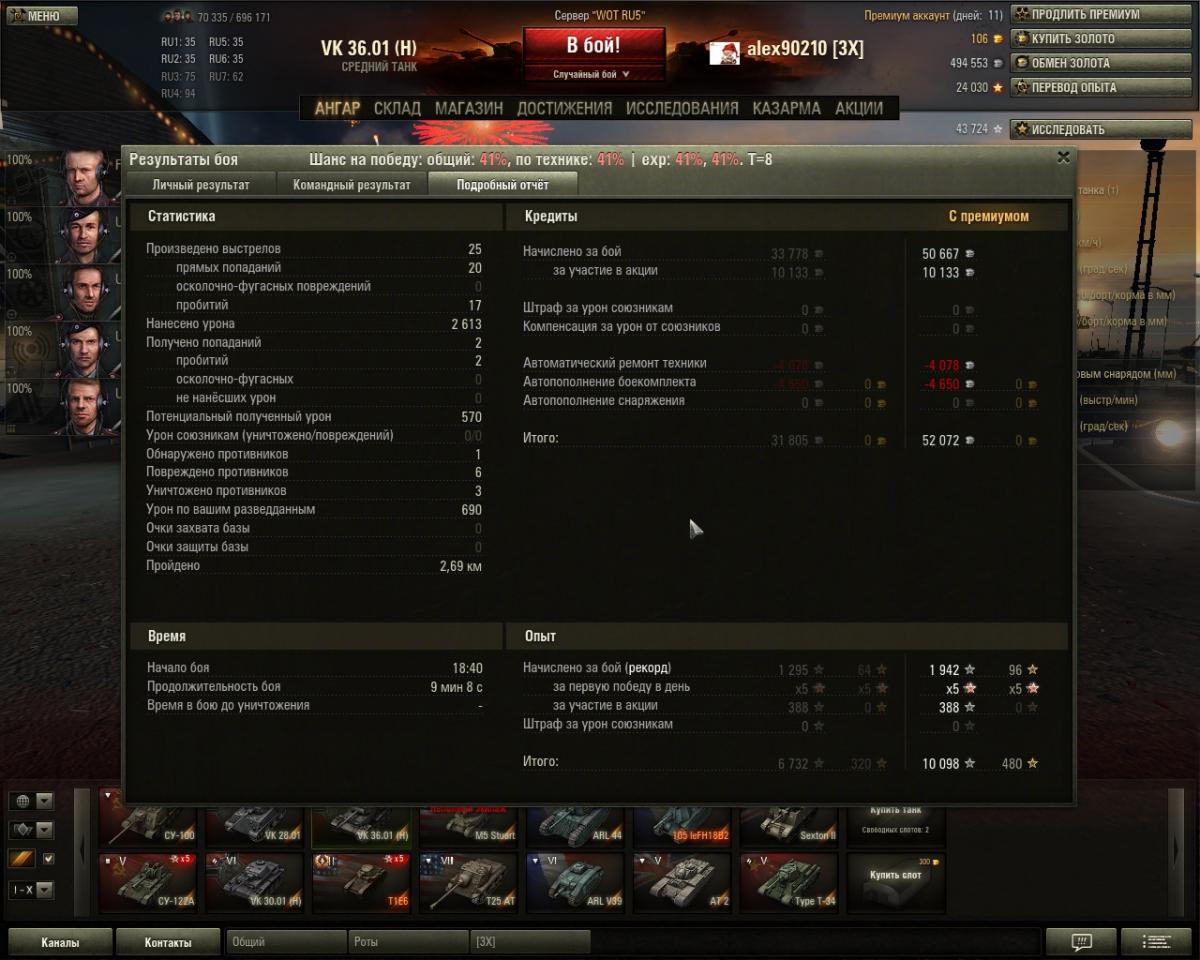Open [3X] clan chat tab

pyautogui.click(x=530, y=942)
